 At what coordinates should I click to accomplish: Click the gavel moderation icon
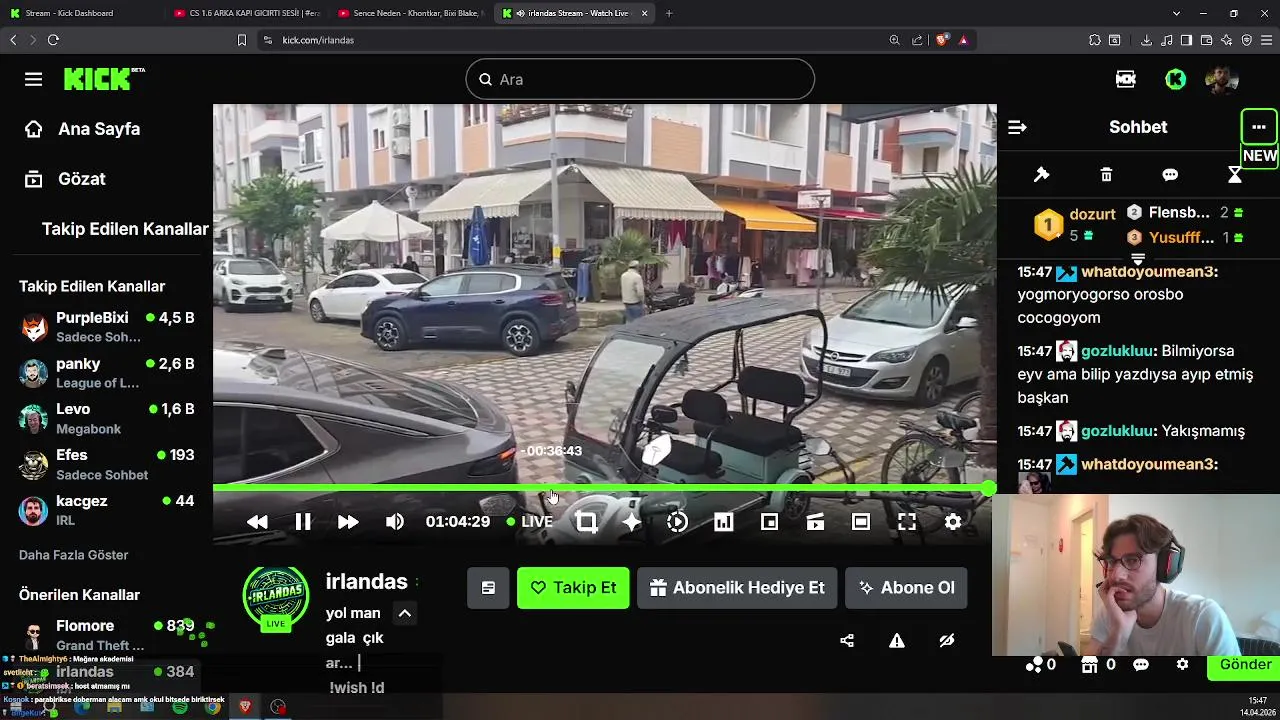coord(1041,175)
